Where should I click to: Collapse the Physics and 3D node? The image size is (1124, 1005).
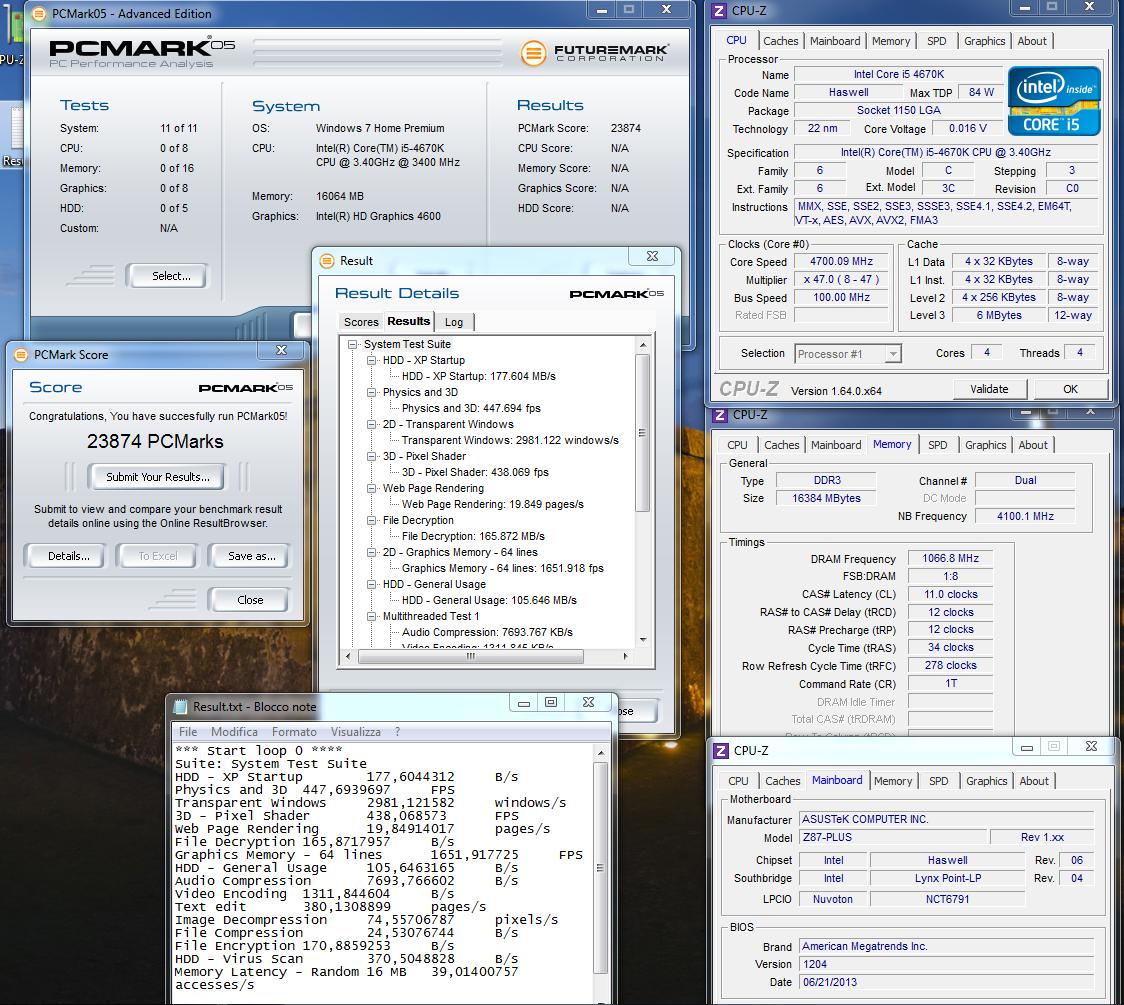click(371, 392)
